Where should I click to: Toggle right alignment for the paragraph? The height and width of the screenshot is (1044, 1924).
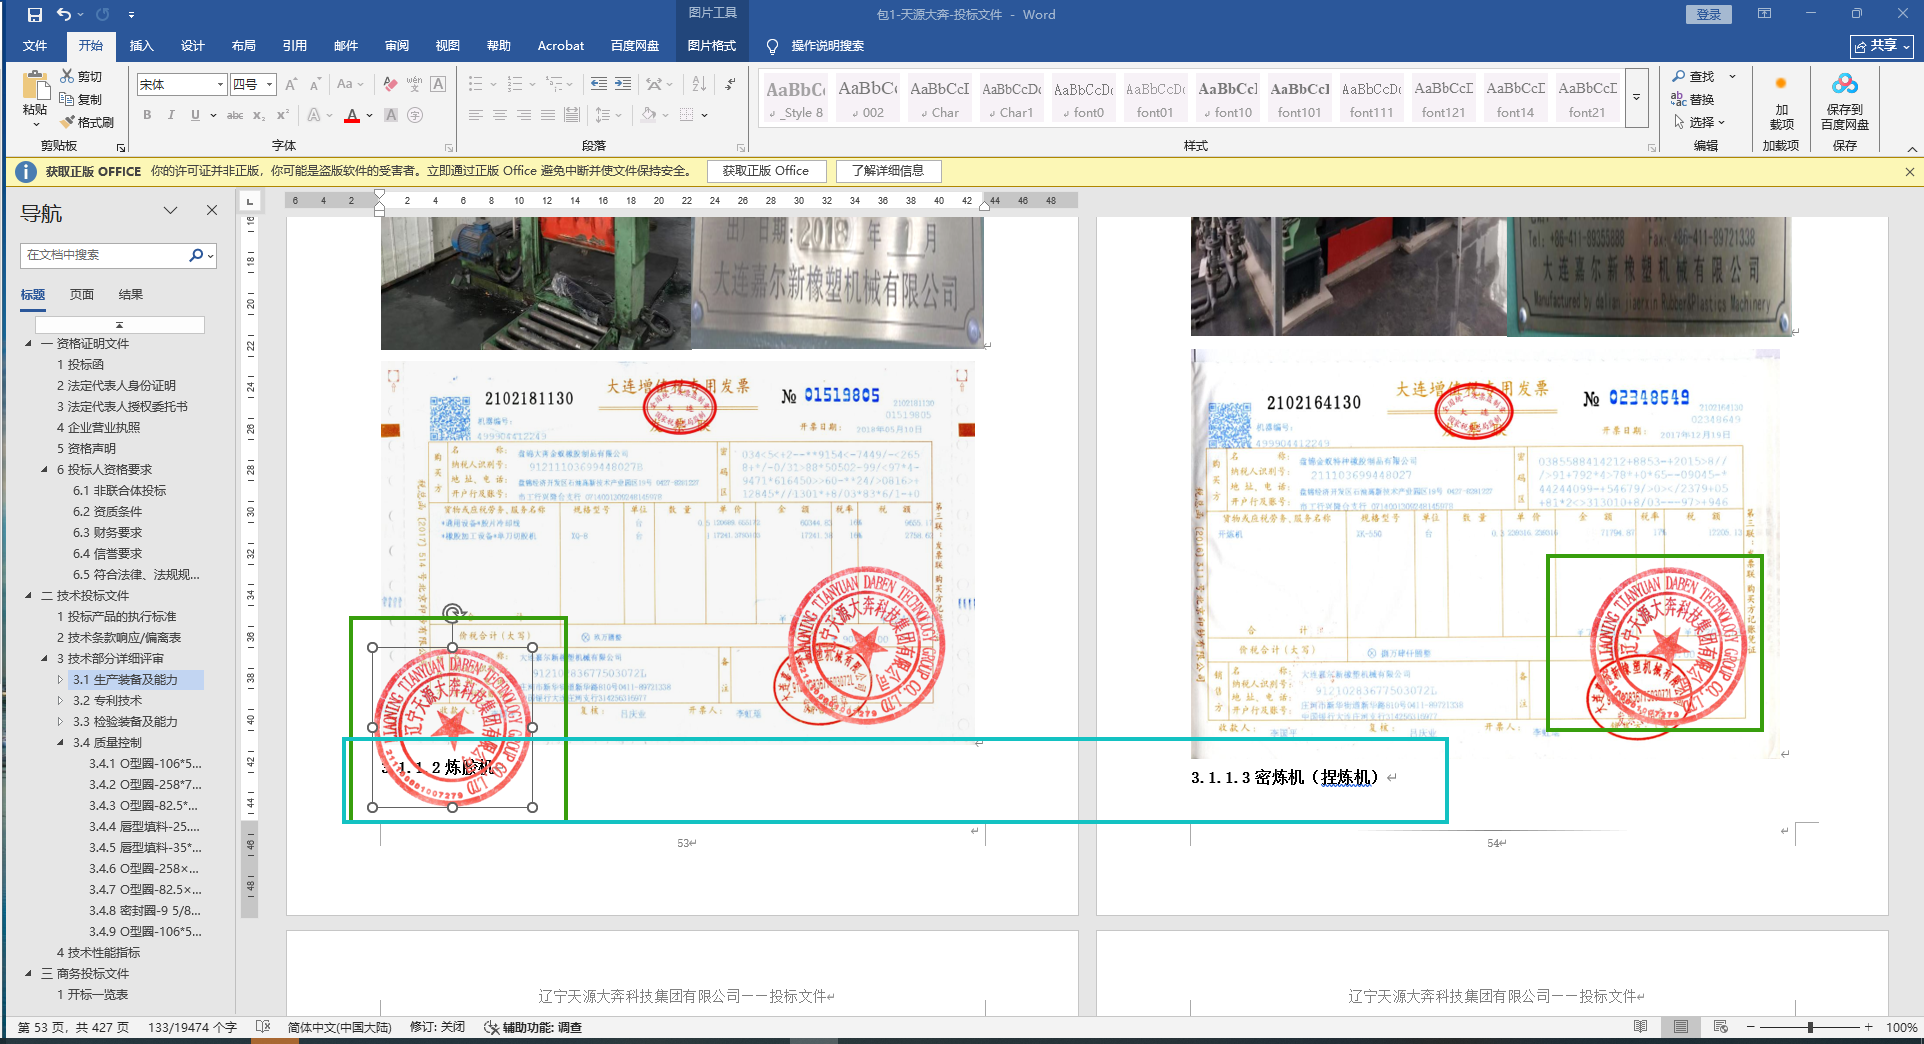[x=523, y=115]
